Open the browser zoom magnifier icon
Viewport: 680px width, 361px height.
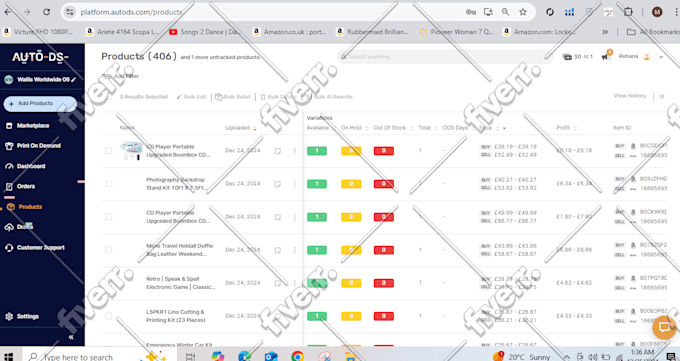coord(506,12)
